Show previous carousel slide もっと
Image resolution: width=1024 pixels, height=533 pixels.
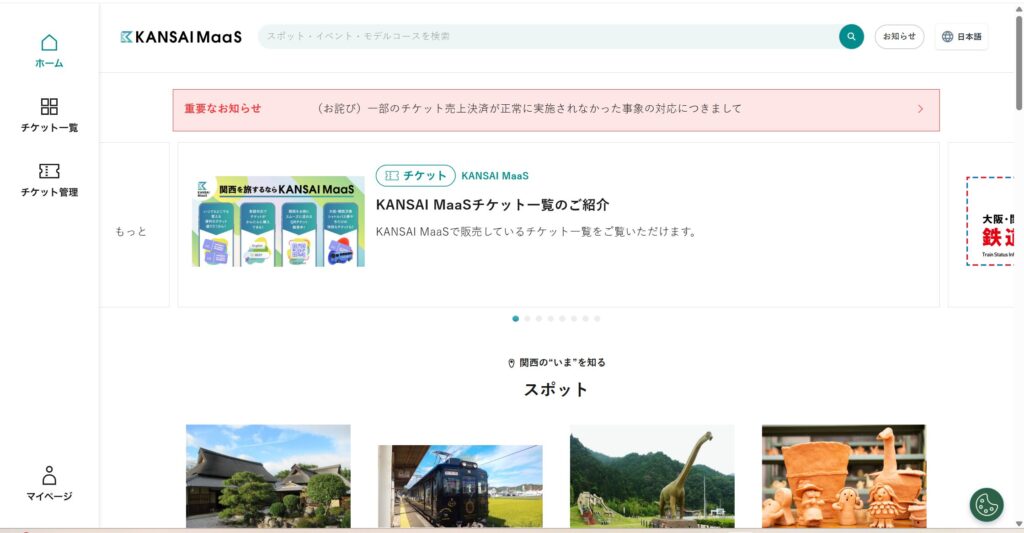coord(135,225)
